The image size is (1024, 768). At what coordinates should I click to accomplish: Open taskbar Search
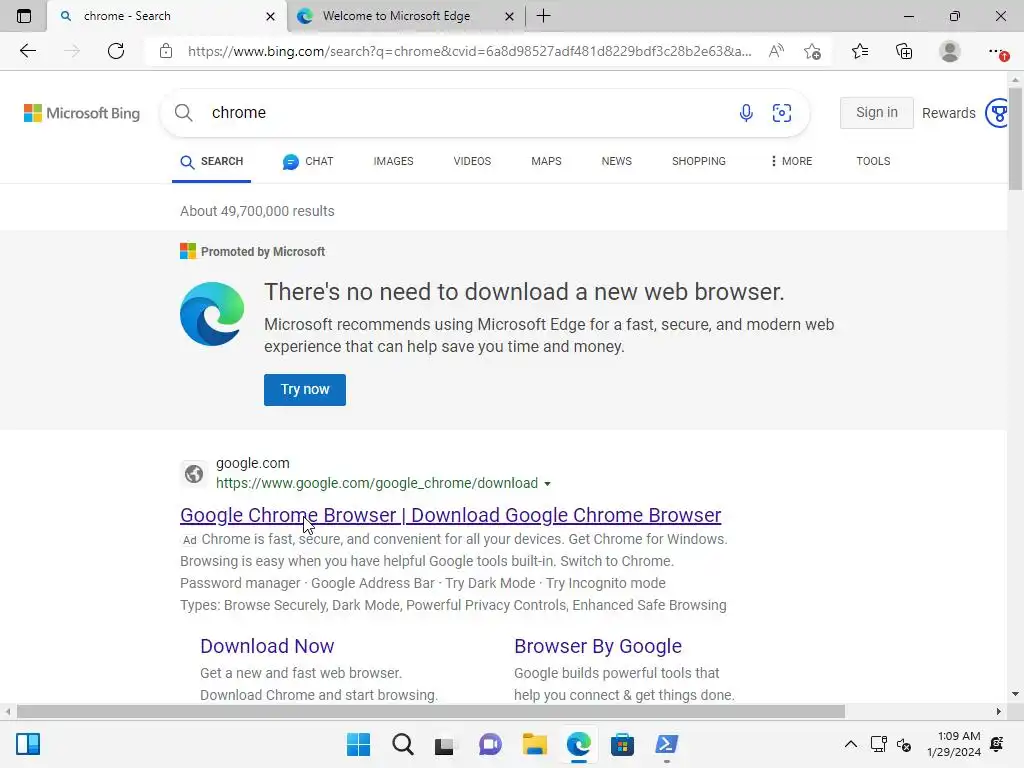click(x=403, y=744)
